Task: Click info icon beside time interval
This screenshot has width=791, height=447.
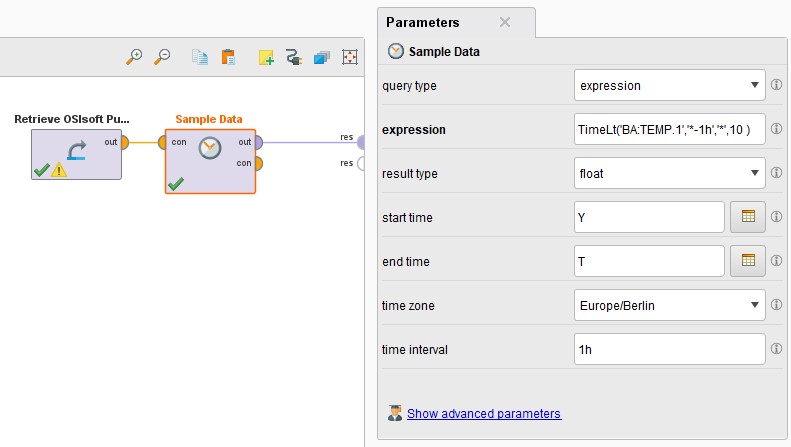Action: coord(777,349)
